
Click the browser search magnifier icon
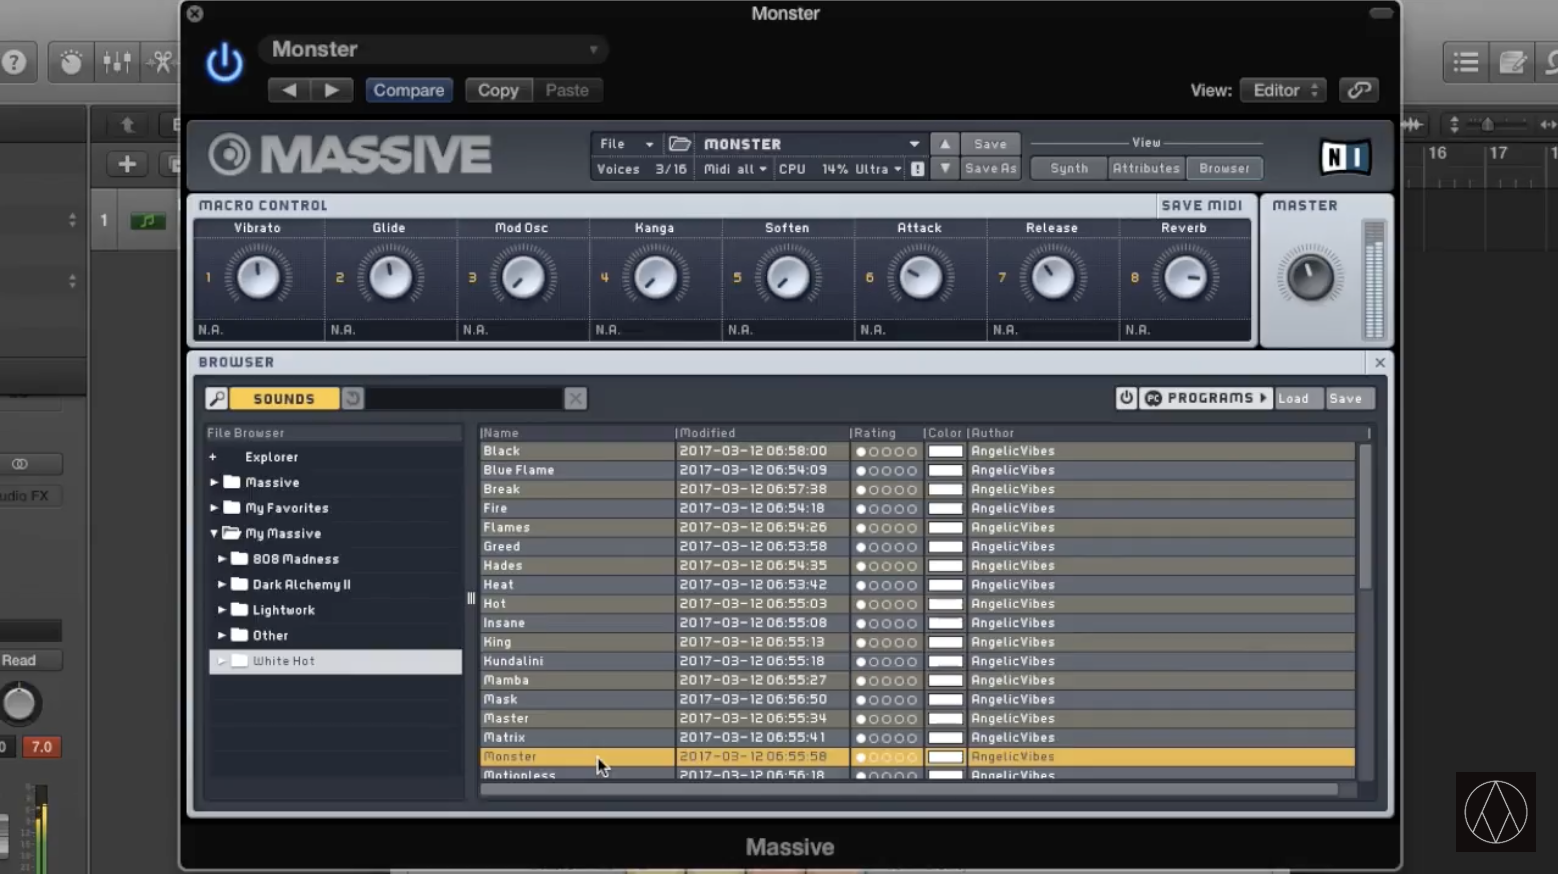pyautogui.click(x=216, y=399)
